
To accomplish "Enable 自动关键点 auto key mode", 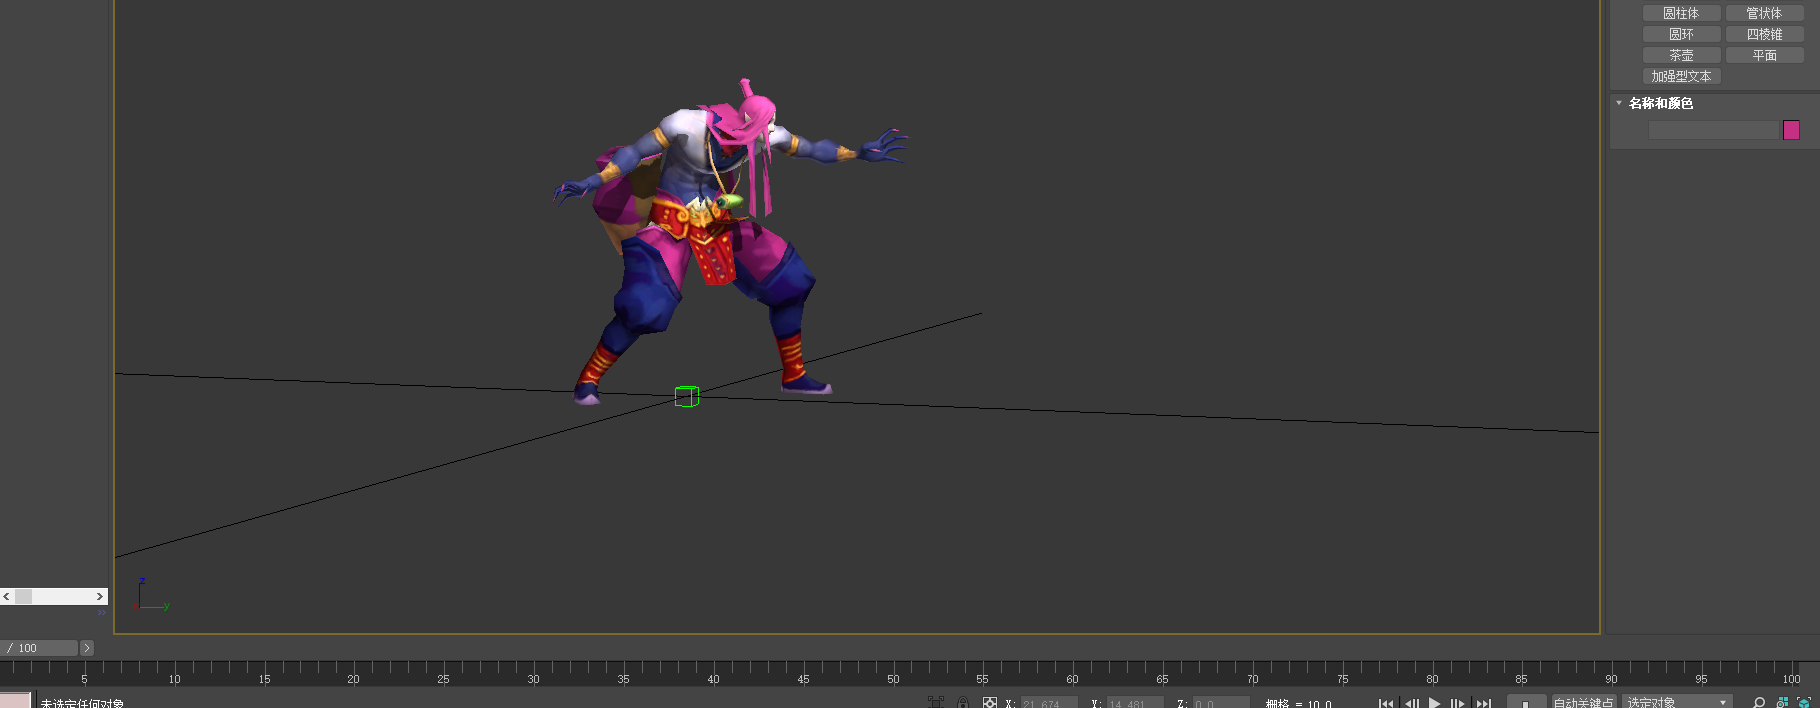I will (x=1583, y=702).
